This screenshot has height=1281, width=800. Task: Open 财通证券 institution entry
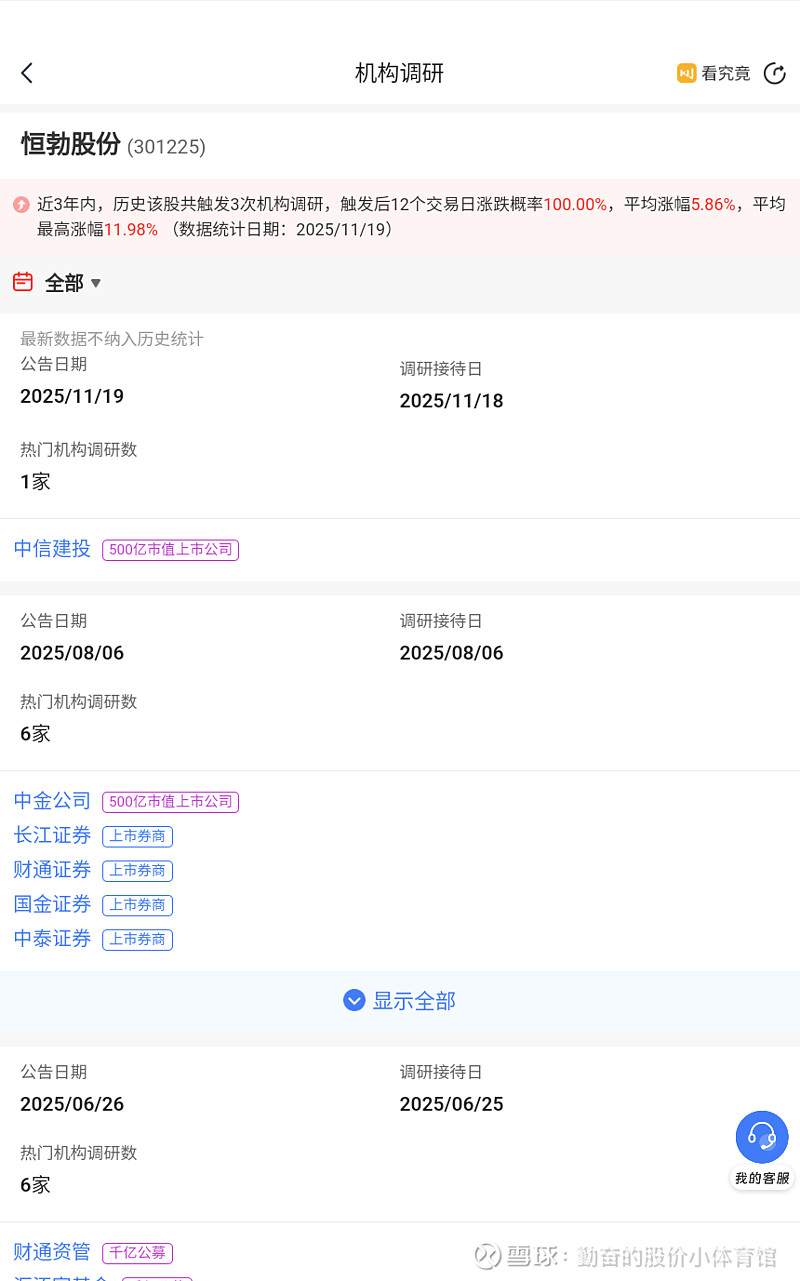(x=52, y=870)
